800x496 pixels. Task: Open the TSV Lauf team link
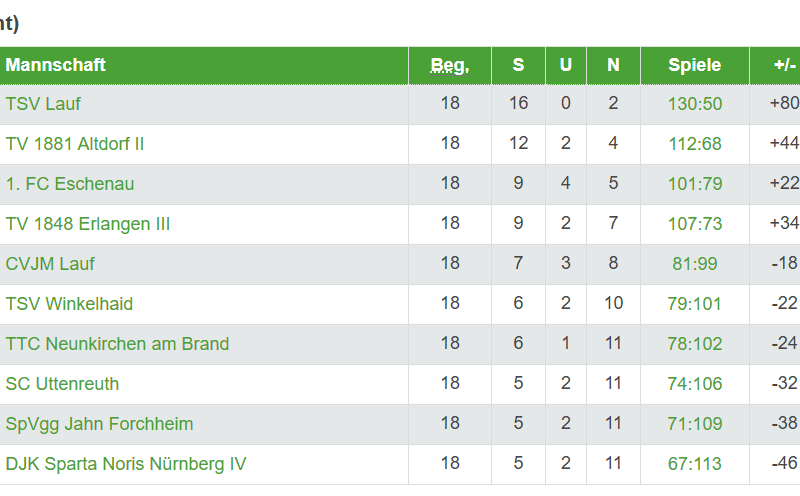coord(43,104)
